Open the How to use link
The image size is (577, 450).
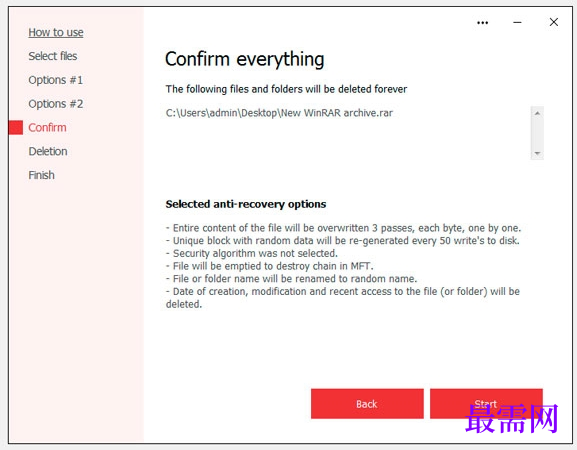(x=56, y=32)
